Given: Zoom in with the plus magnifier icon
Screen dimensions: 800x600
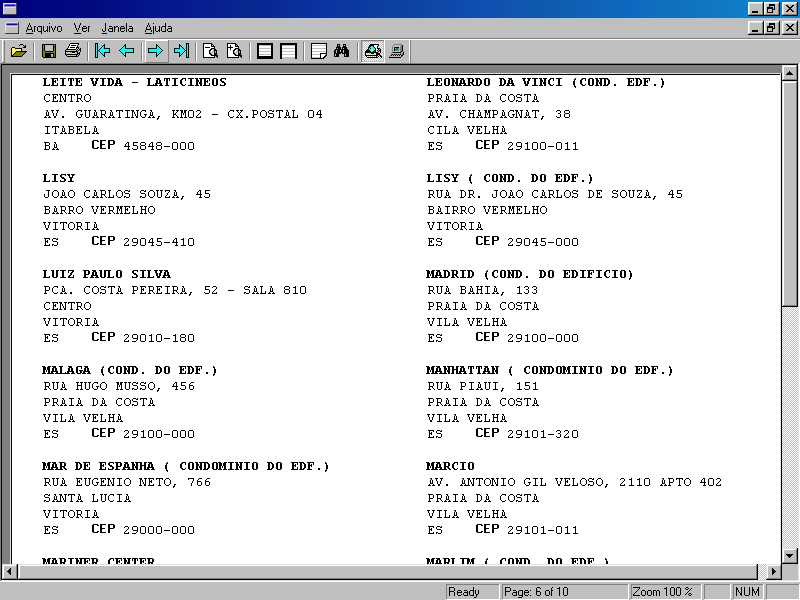Looking at the screenshot, I should [234, 51].
